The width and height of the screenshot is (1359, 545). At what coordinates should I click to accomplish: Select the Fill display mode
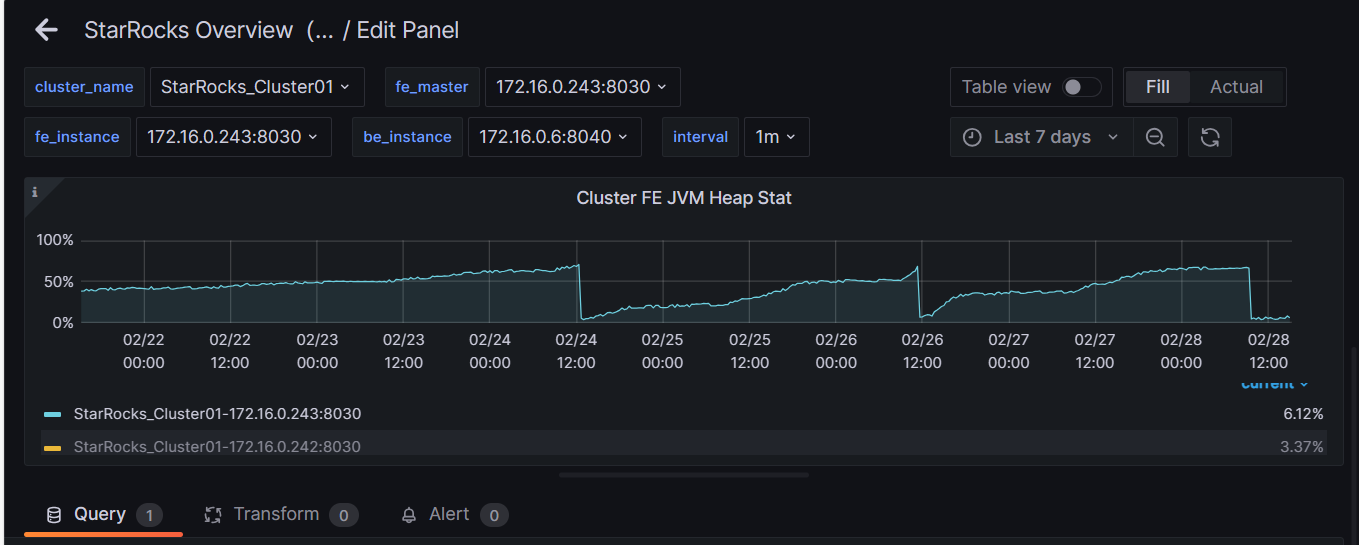click(1158, 87)
